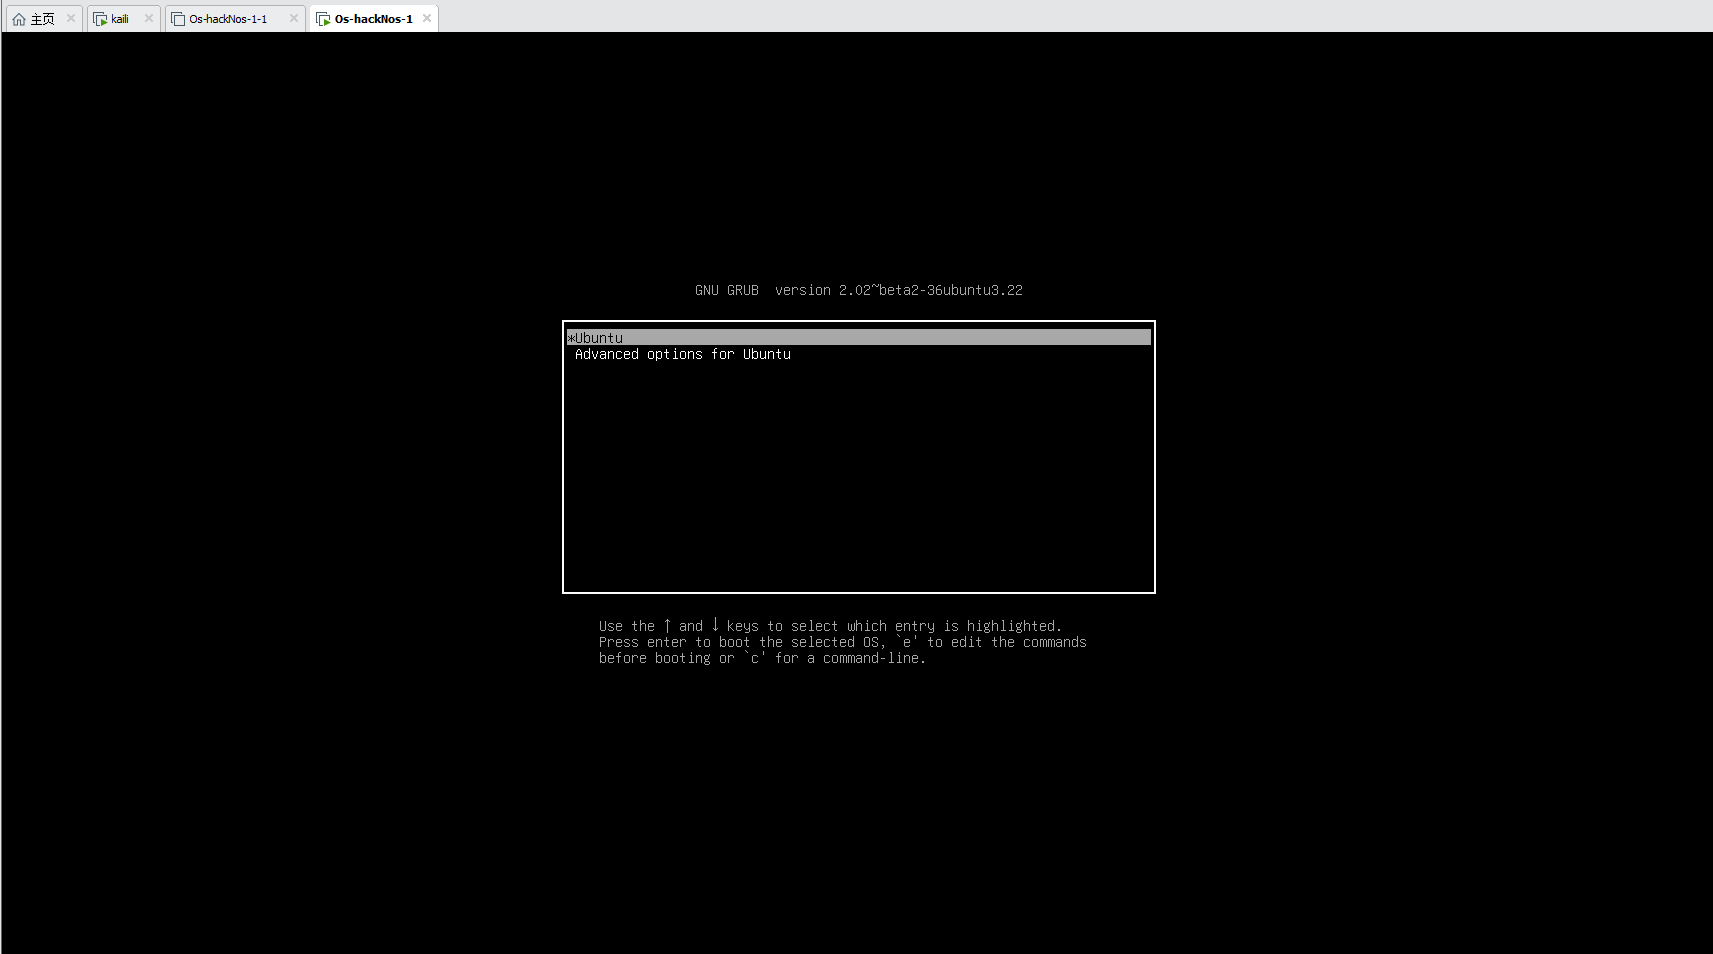
Task: Select the highlighted Ubuntu boot entry
Action: click(859, 337)
